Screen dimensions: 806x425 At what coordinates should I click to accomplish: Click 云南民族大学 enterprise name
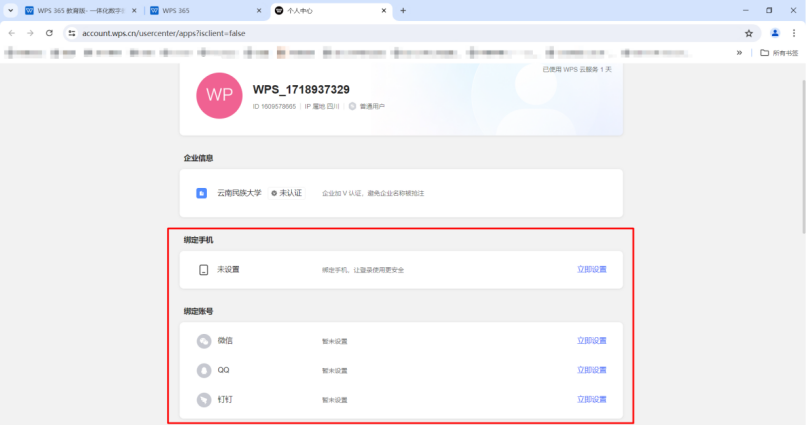(x=239, y=193)
